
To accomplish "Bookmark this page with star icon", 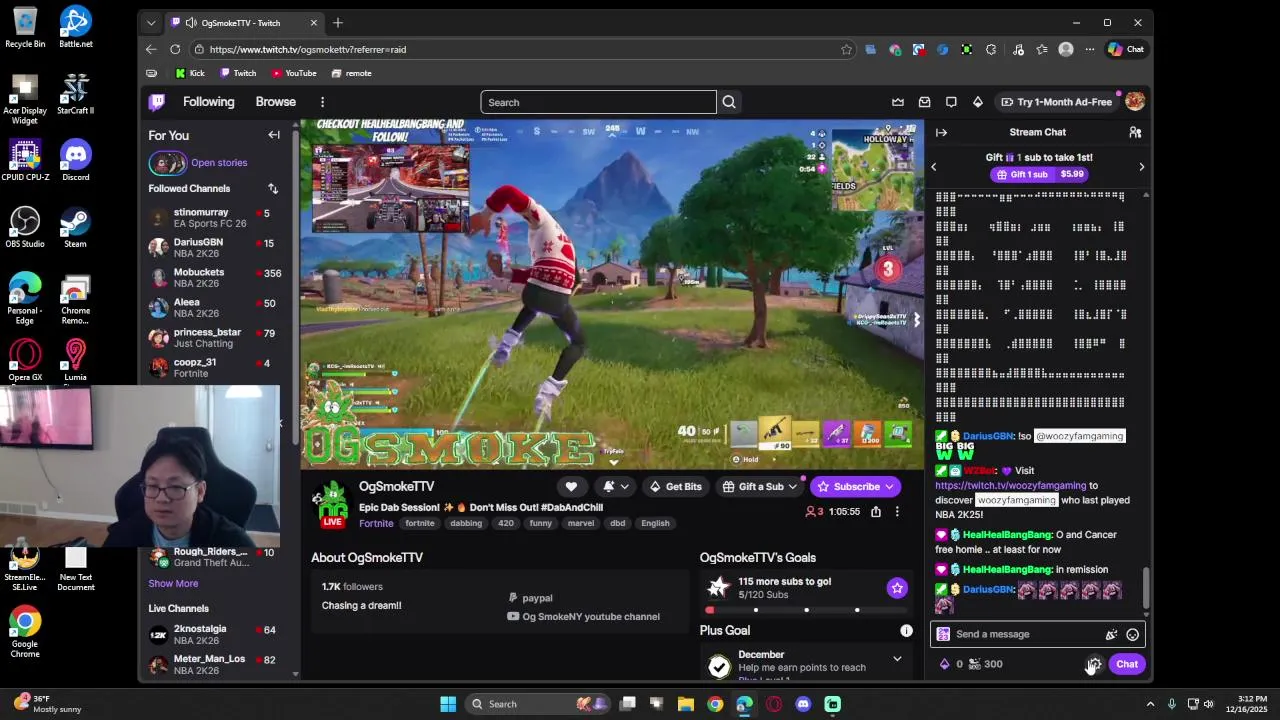I will click(846, 49).
